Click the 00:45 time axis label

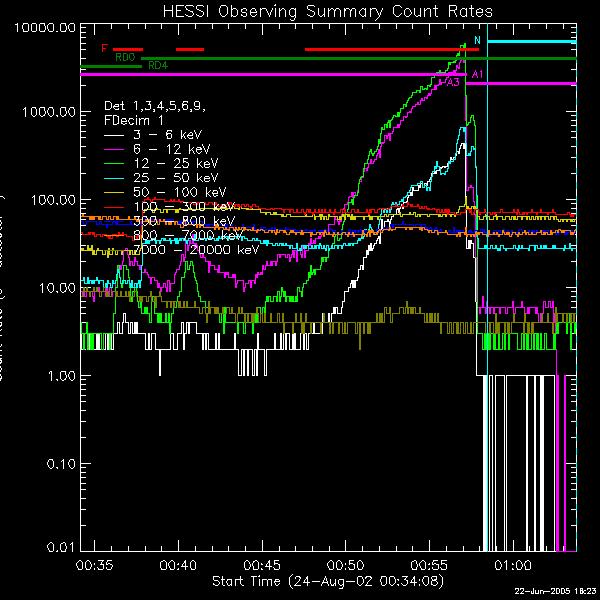[x=262, y=565]
